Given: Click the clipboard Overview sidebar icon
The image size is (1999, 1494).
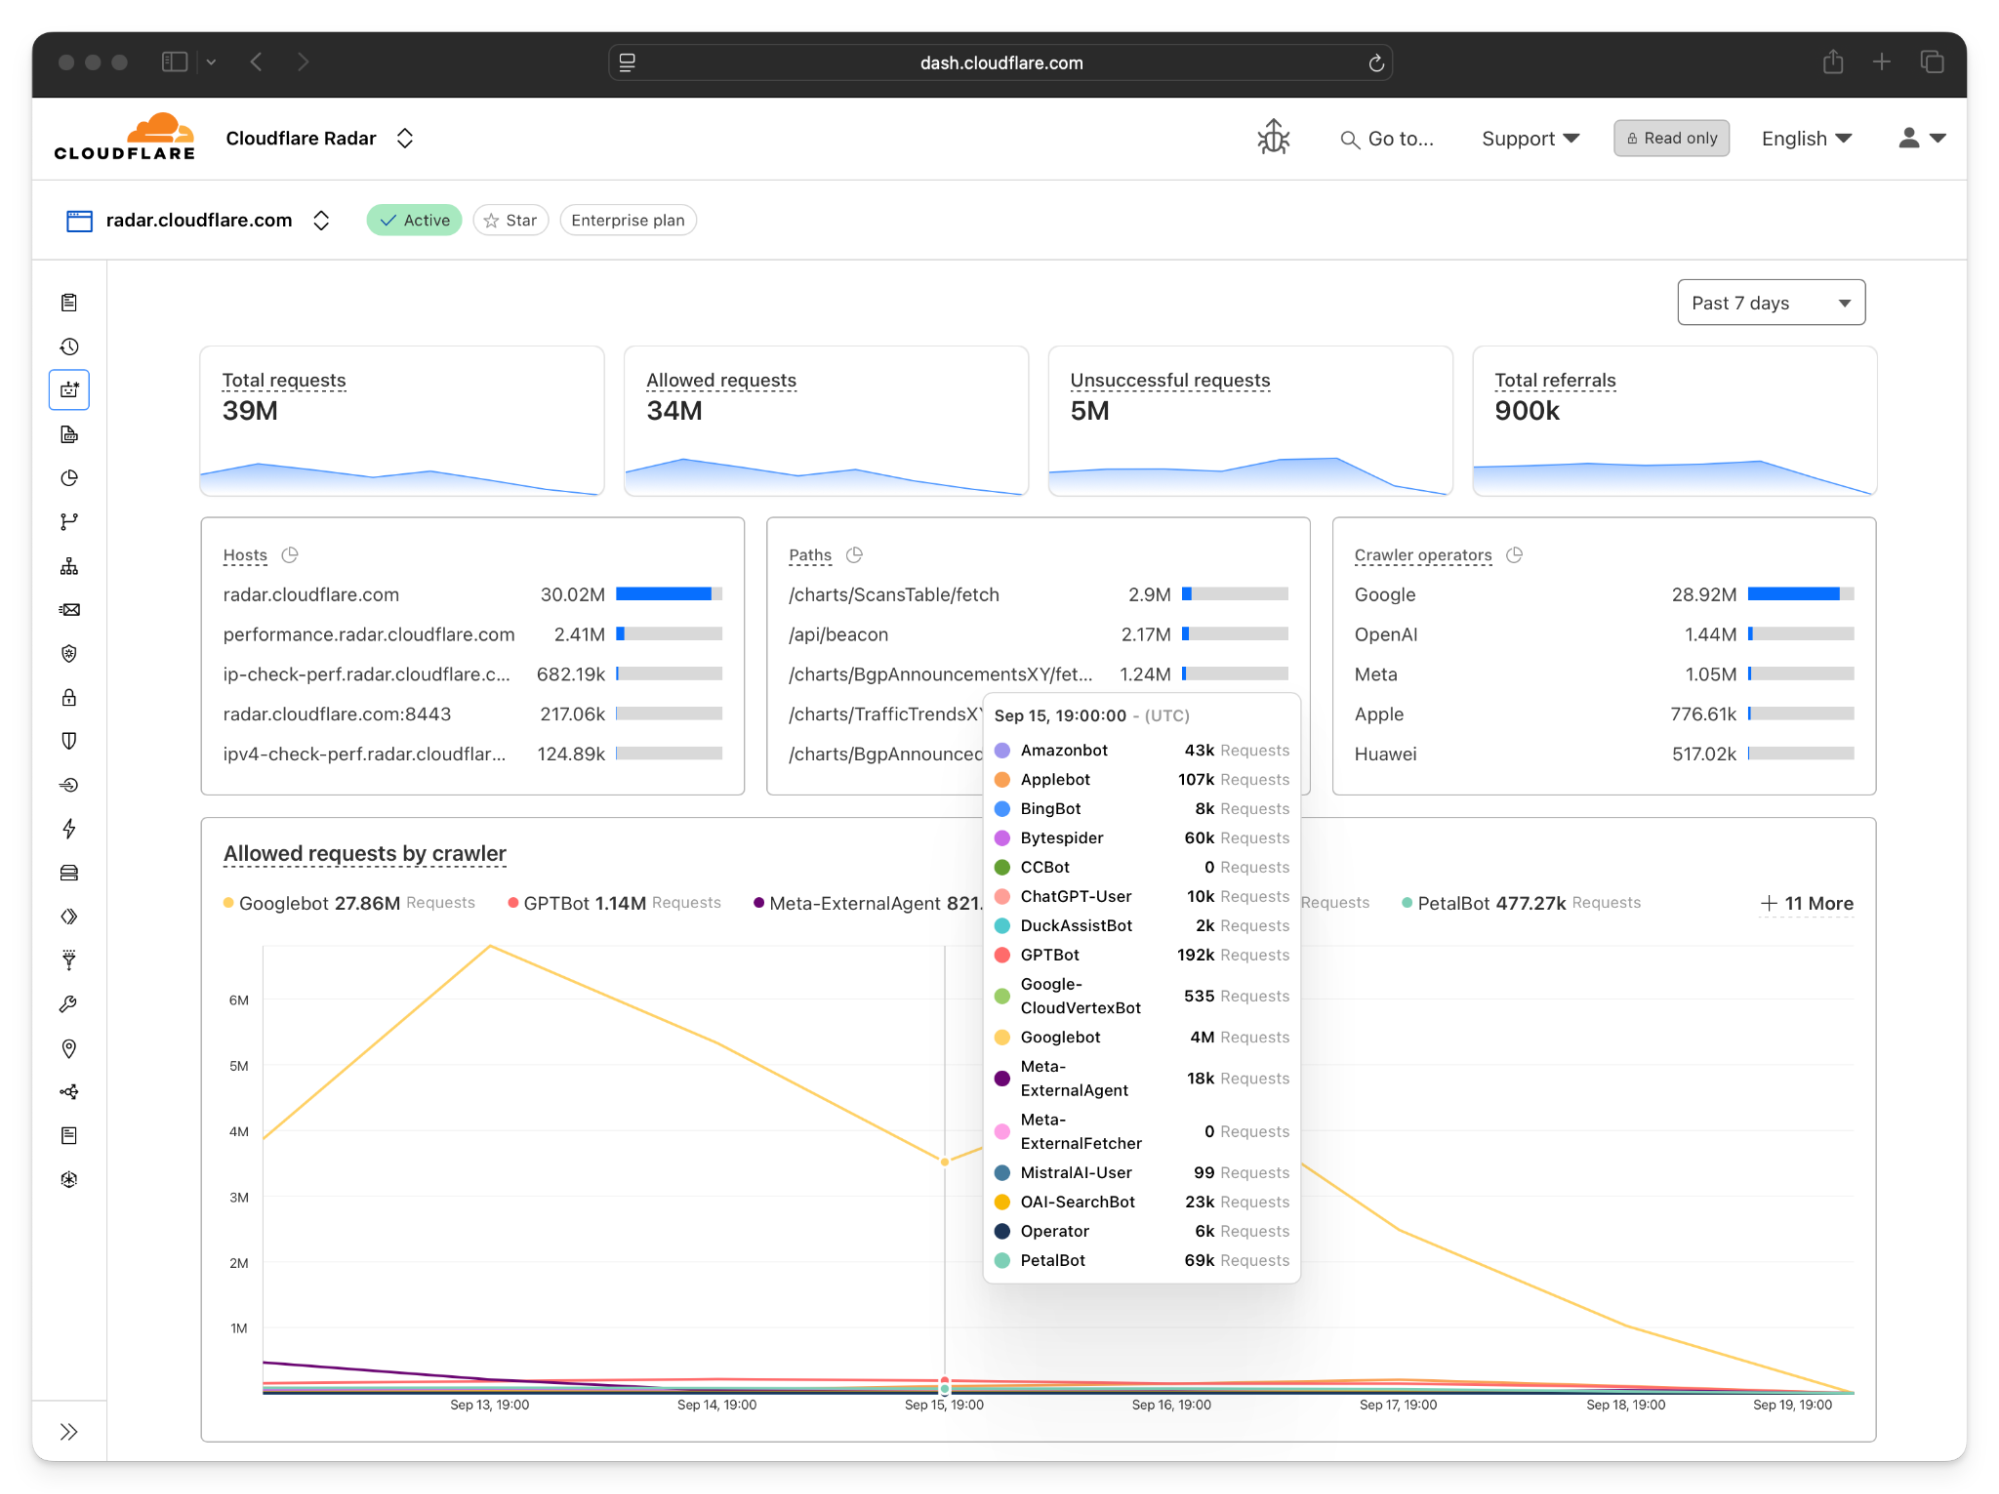Looking at the screenshot, I should pos(69,302).
